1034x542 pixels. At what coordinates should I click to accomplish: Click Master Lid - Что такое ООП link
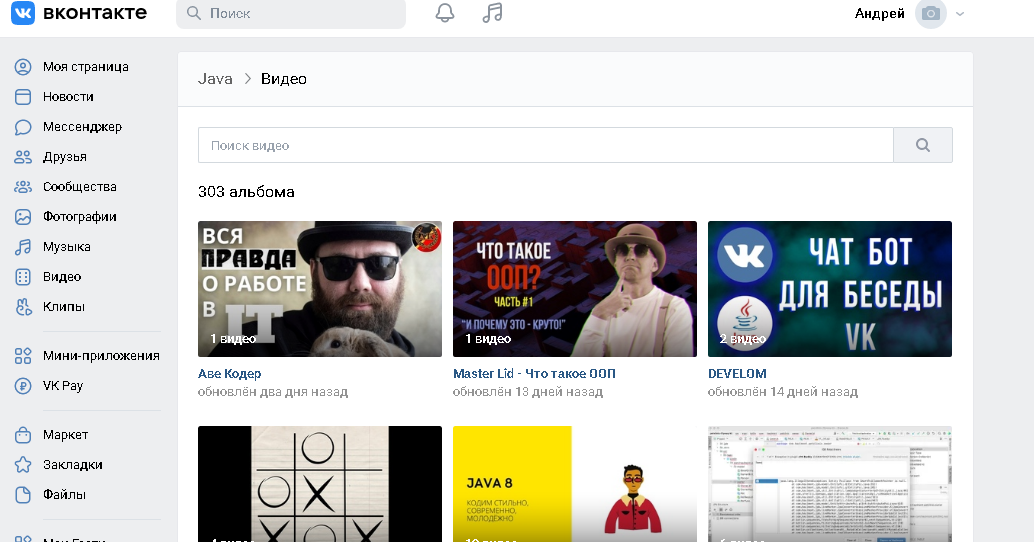(534, 374)
